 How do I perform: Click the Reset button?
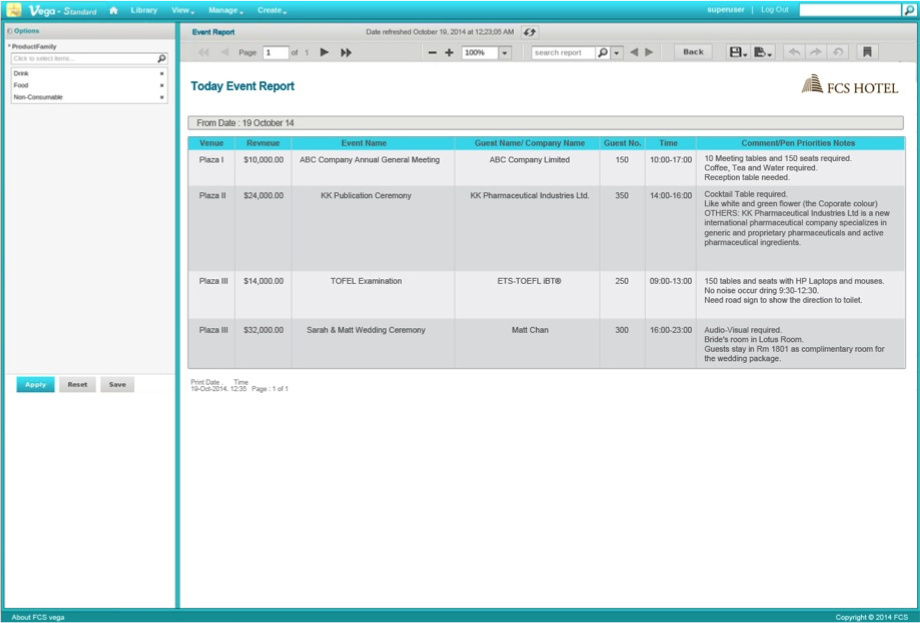(77, 385)
